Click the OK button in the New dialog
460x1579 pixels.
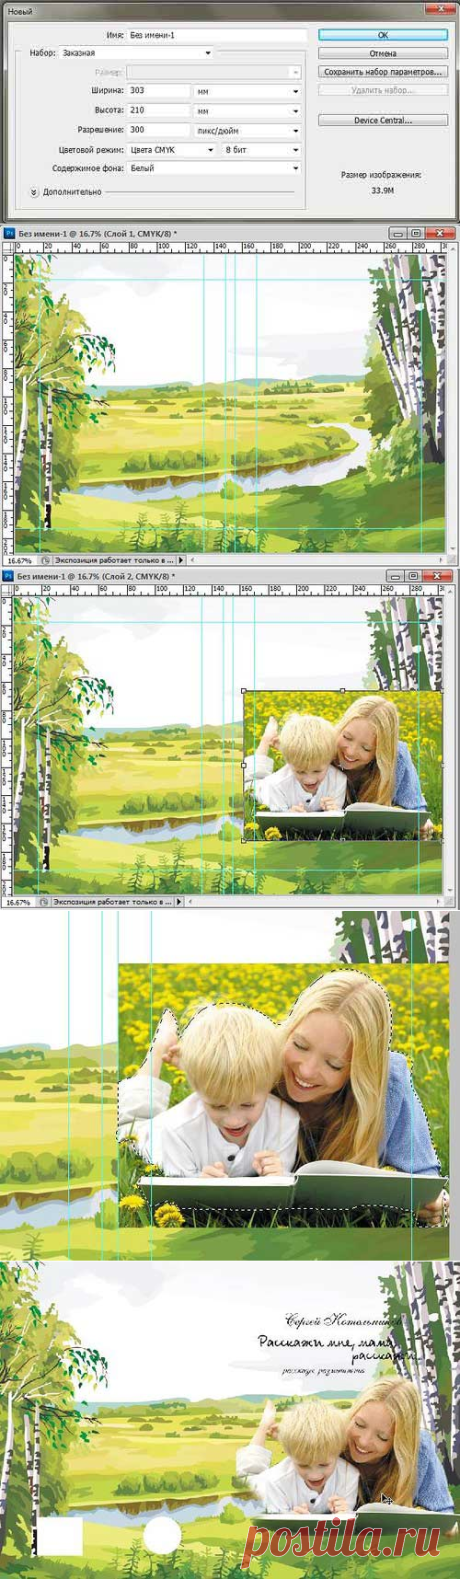point(383,35)
